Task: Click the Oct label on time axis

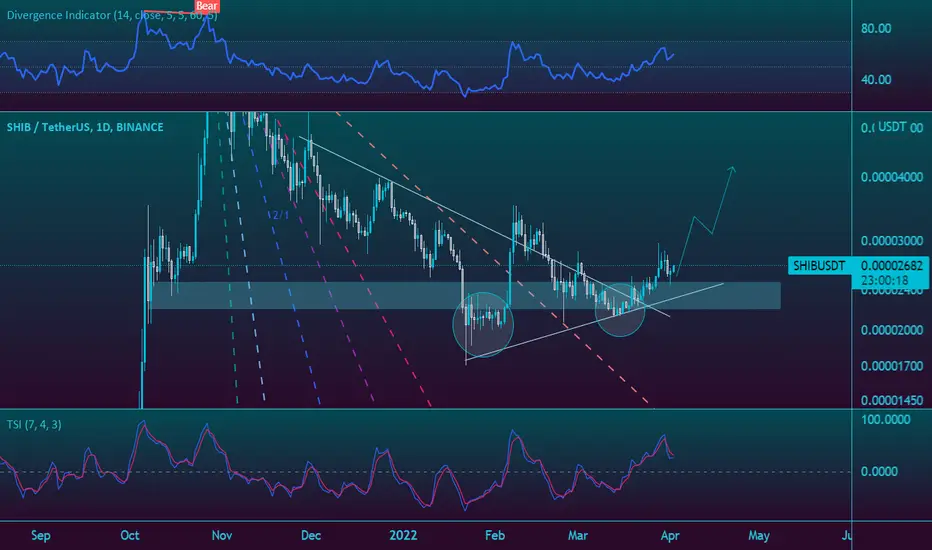Action: click(130, 536)
